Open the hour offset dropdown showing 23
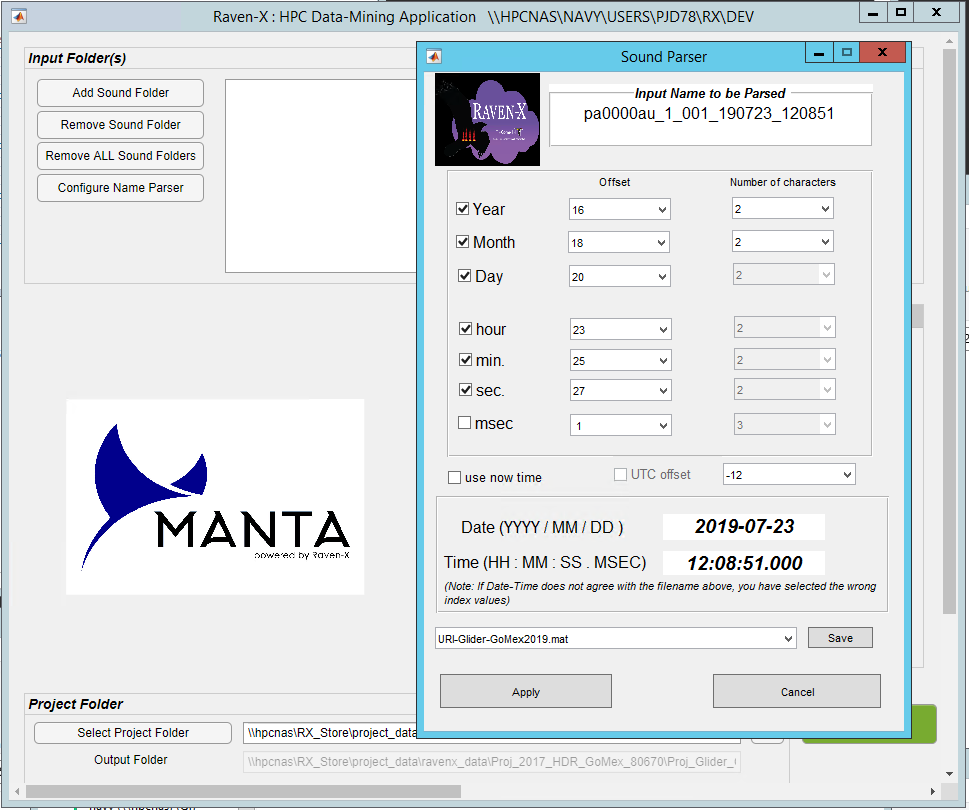Image resolution: width=969 pixels, height=810 pixels. click(x=620, y=329)
